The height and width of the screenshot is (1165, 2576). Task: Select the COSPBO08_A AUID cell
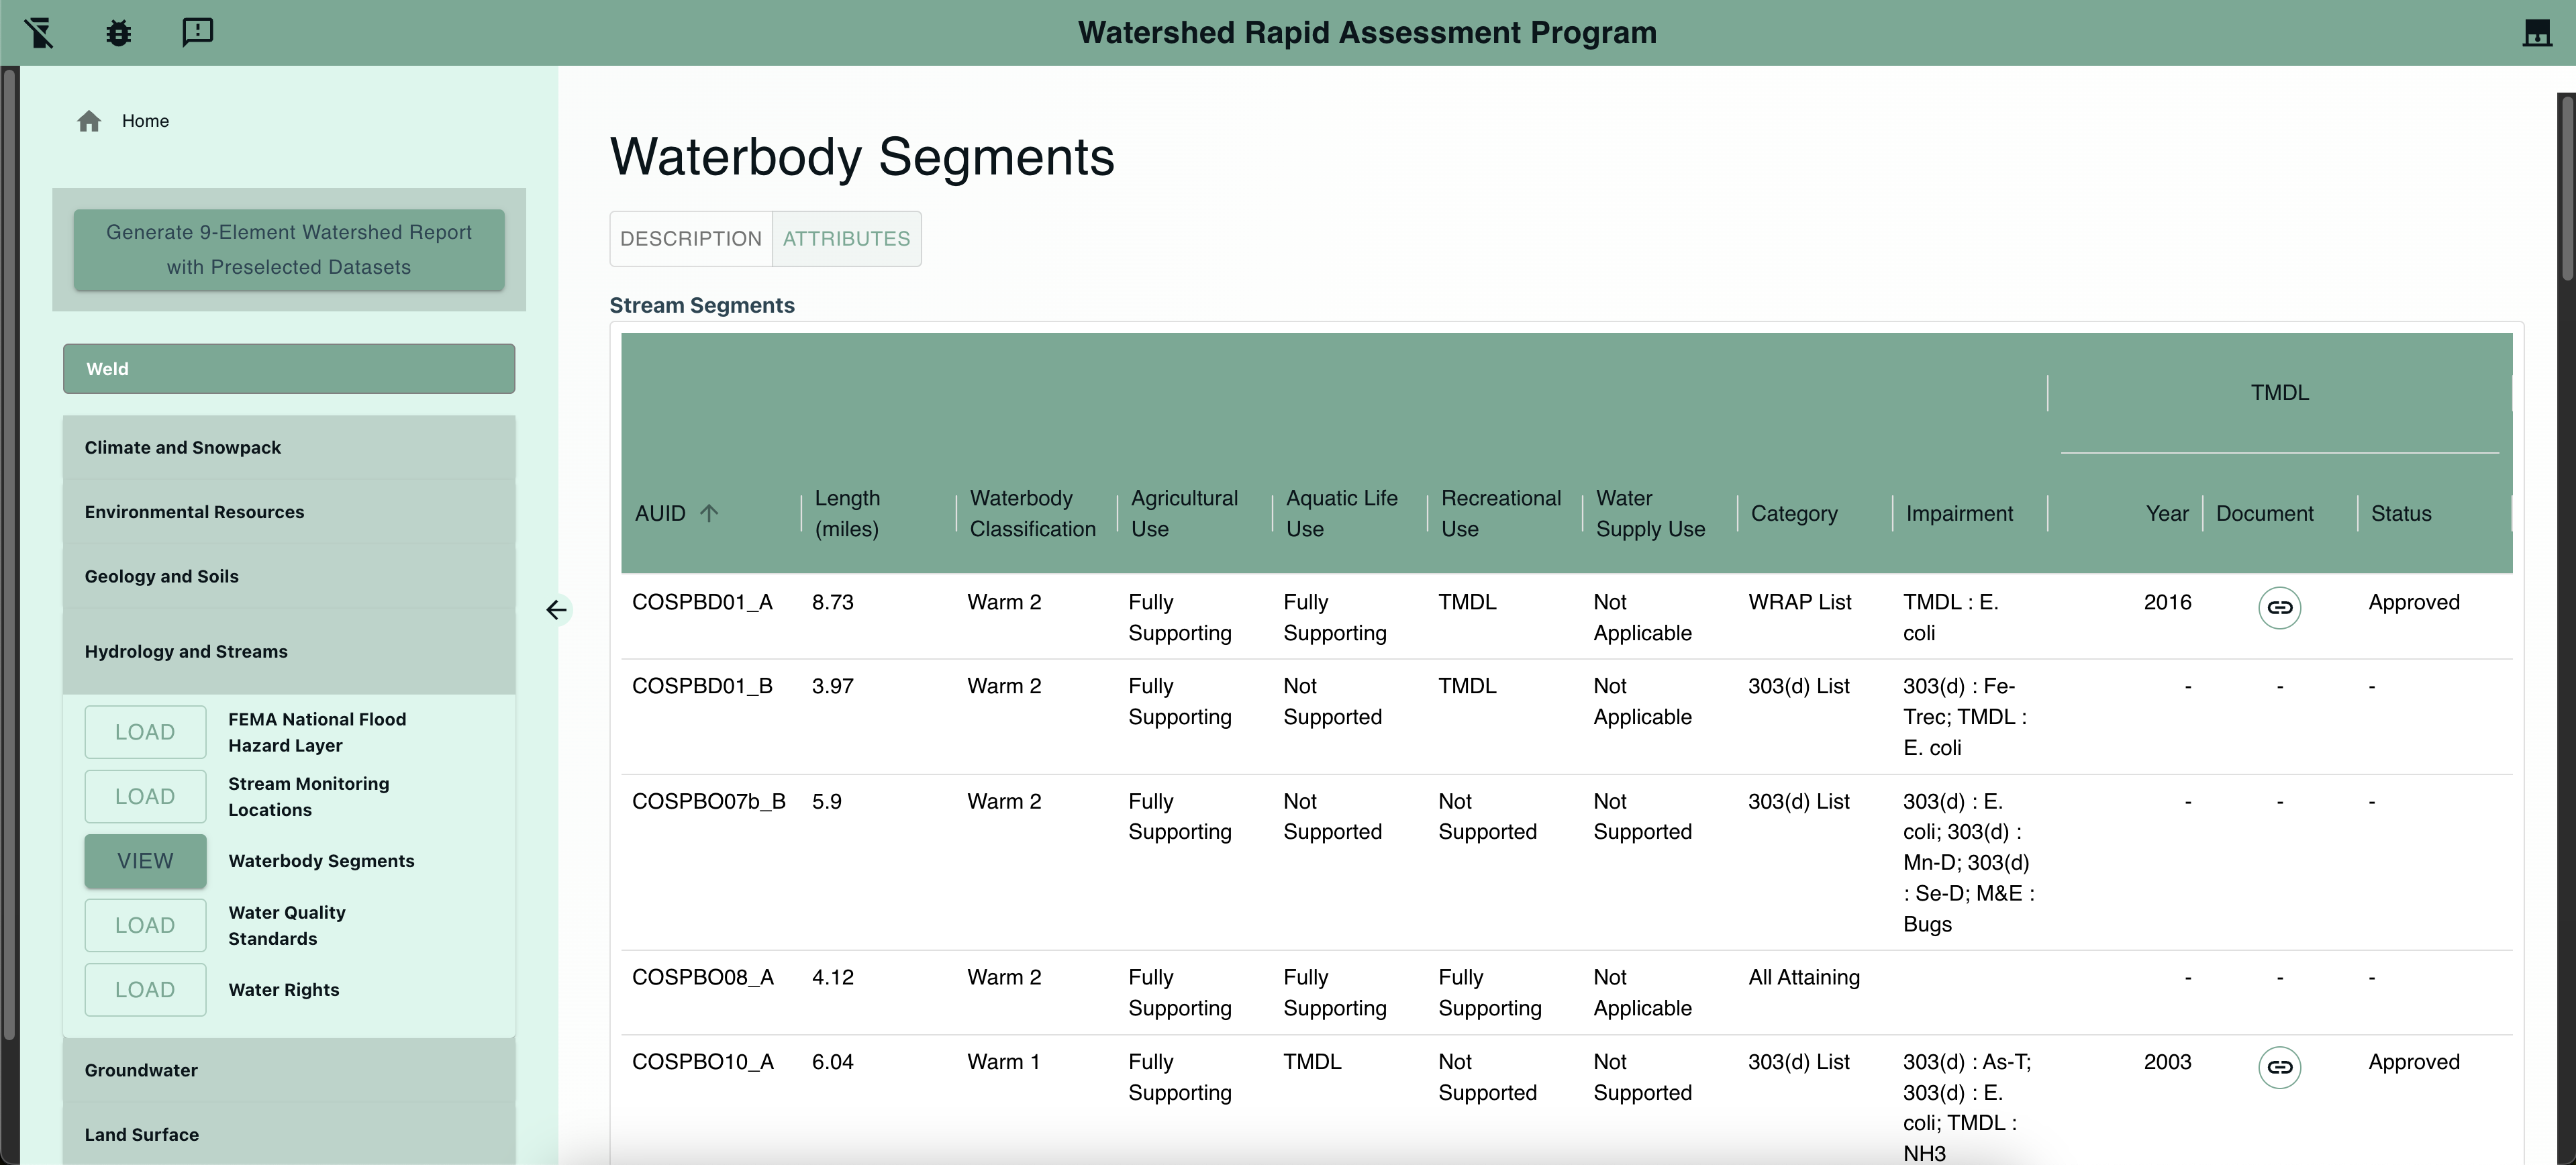[x=702, y=977]
